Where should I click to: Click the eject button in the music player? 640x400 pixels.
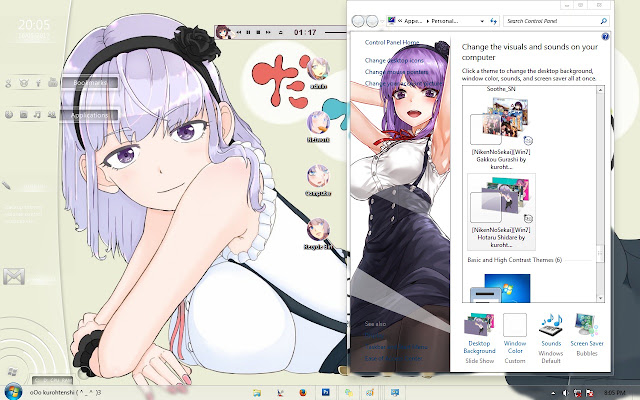[280, 32]
